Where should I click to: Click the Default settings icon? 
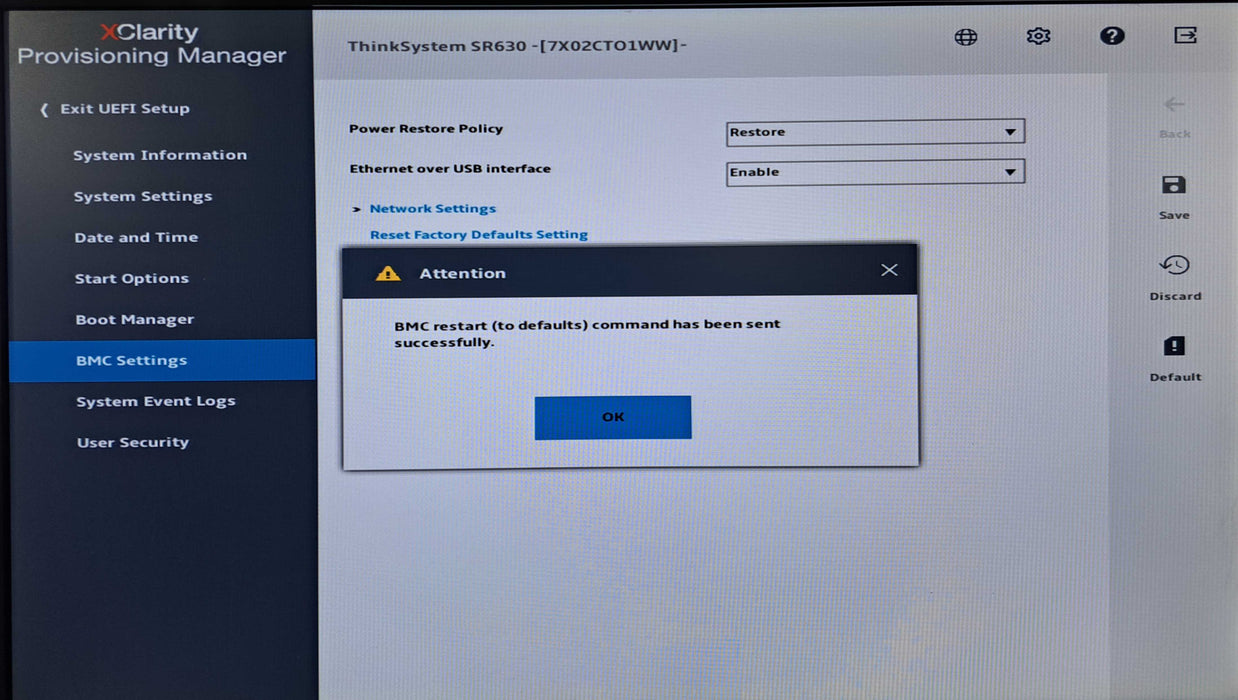point(1174,346)
